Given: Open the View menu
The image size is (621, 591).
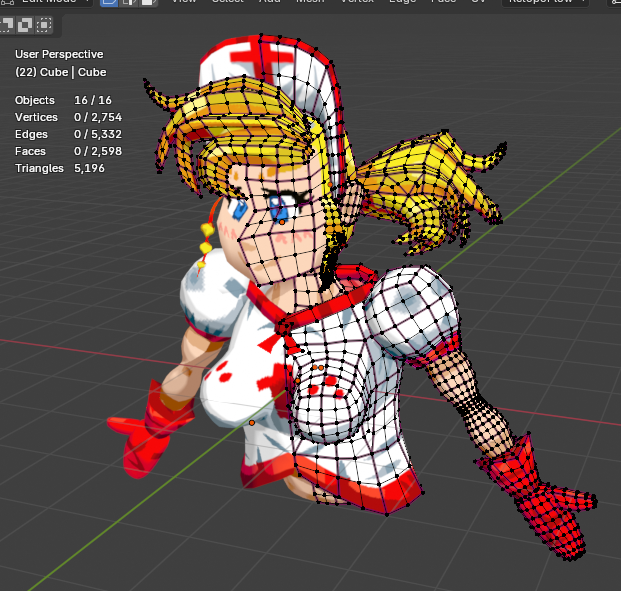Looking at the screenshot, I should [x=184, y=2].
